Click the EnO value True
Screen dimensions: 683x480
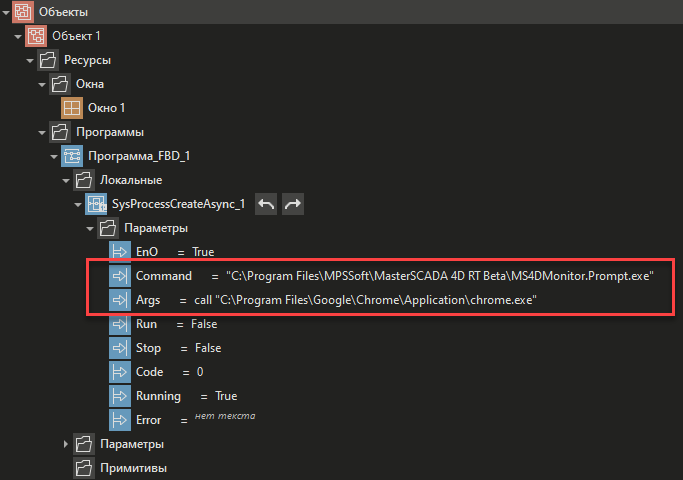coord(203,252)
